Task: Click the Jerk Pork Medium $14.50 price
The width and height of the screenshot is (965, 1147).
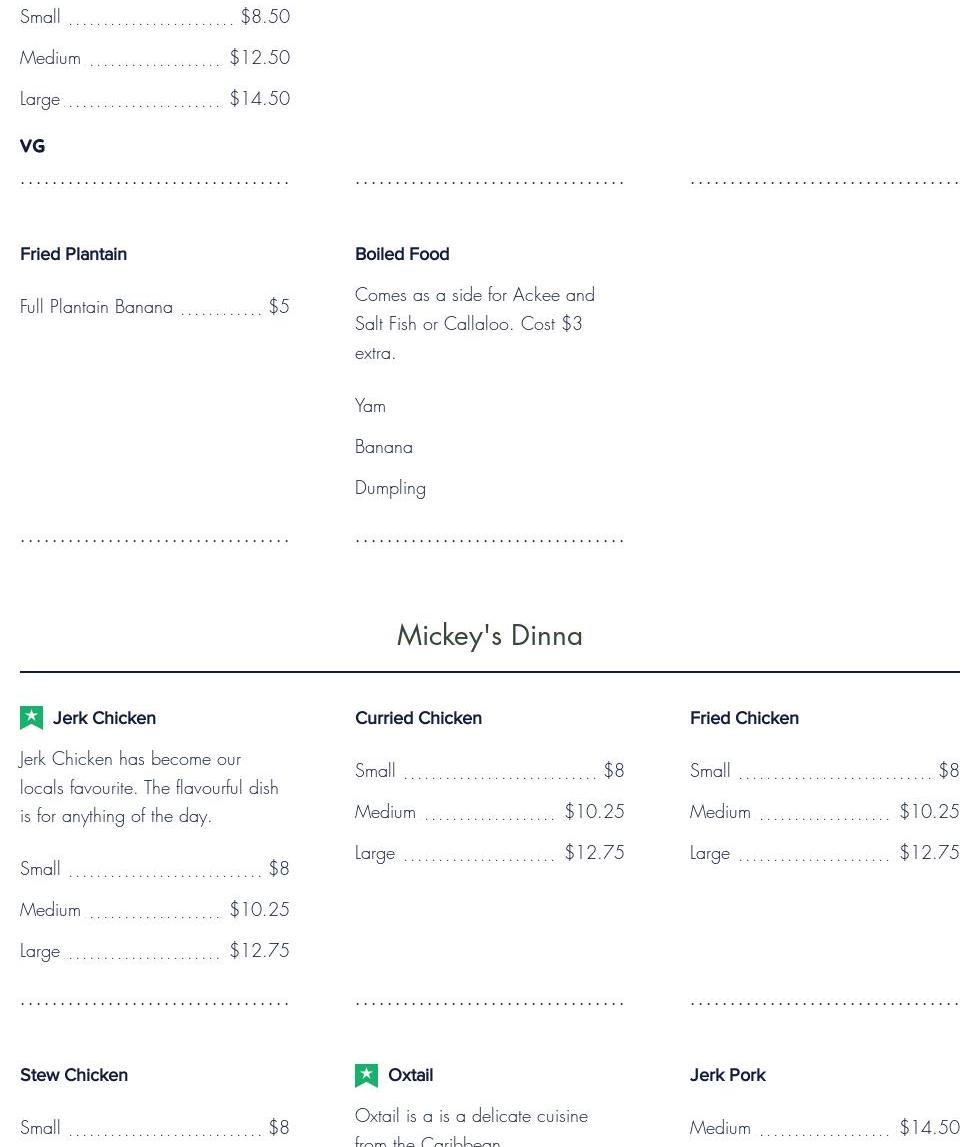Action: pos(929,1128)
